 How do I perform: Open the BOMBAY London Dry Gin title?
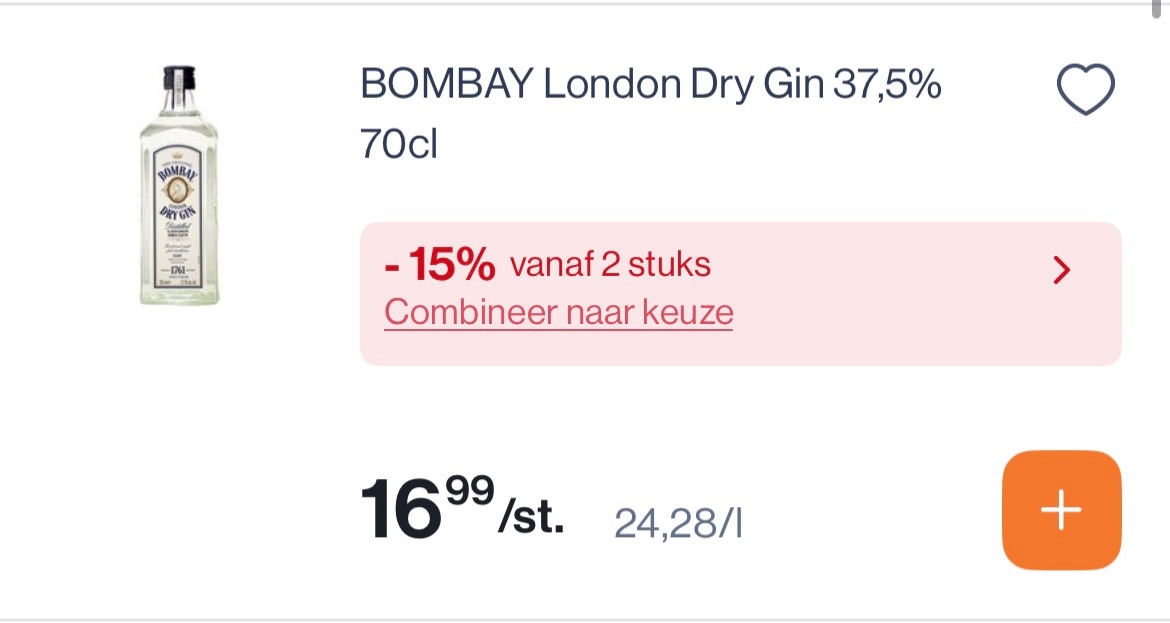pyautogui.click(x=560, y=86)
